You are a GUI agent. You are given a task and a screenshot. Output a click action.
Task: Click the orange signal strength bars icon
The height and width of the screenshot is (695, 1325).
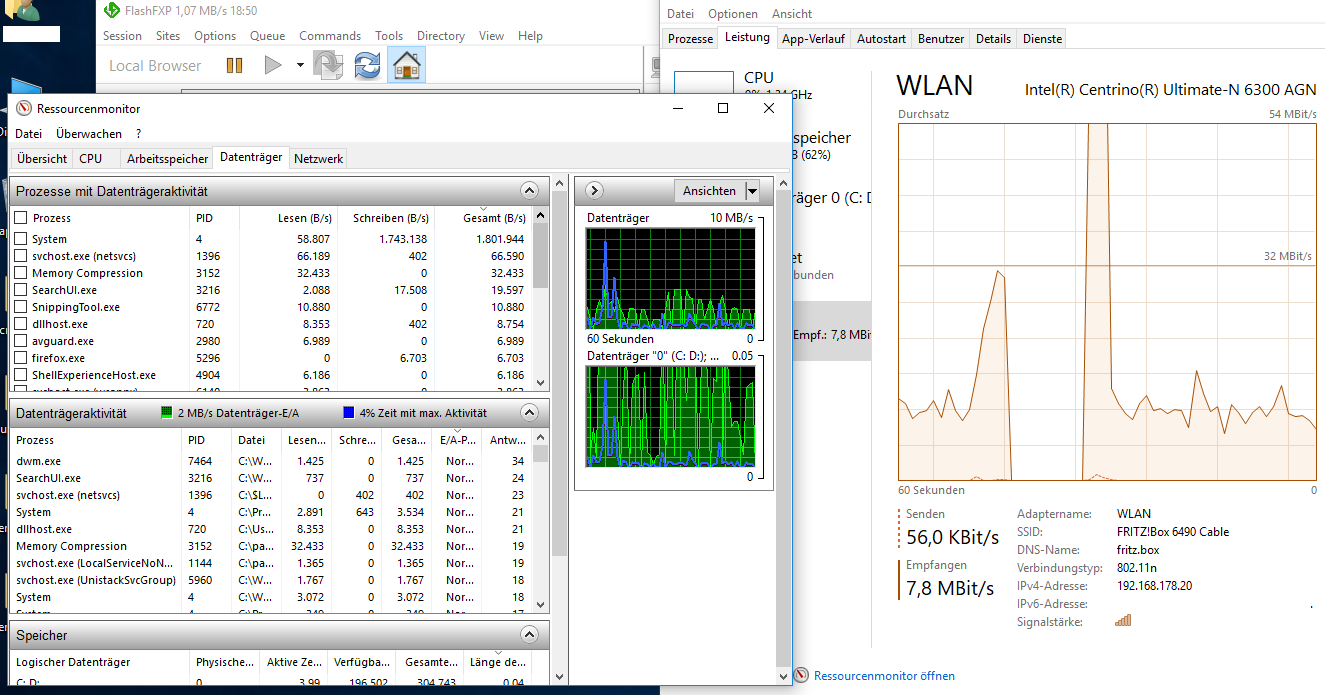(1123, 621)
